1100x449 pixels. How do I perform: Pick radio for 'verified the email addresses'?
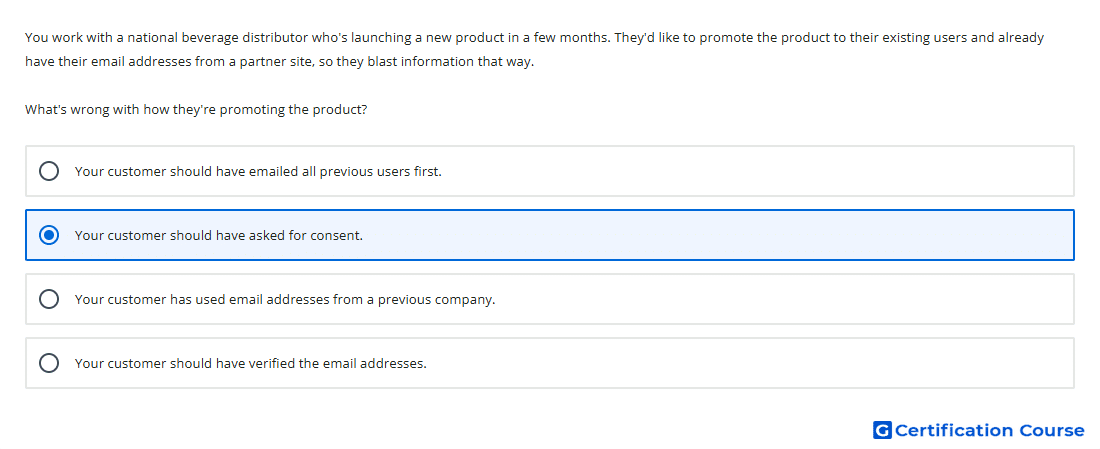(49, 363)
